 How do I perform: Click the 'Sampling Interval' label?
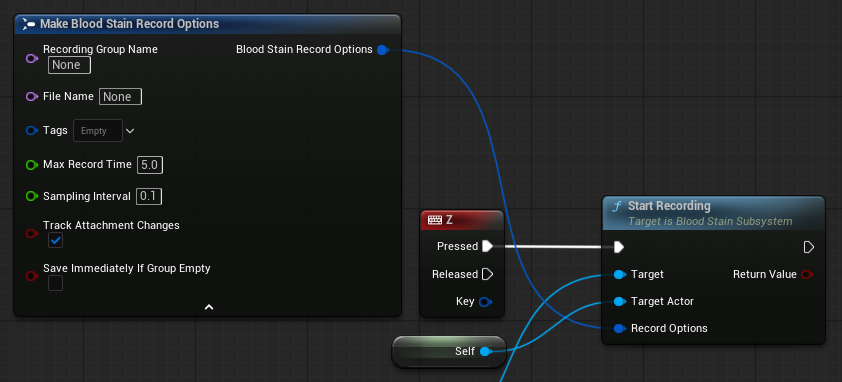[x=86, y=197]
